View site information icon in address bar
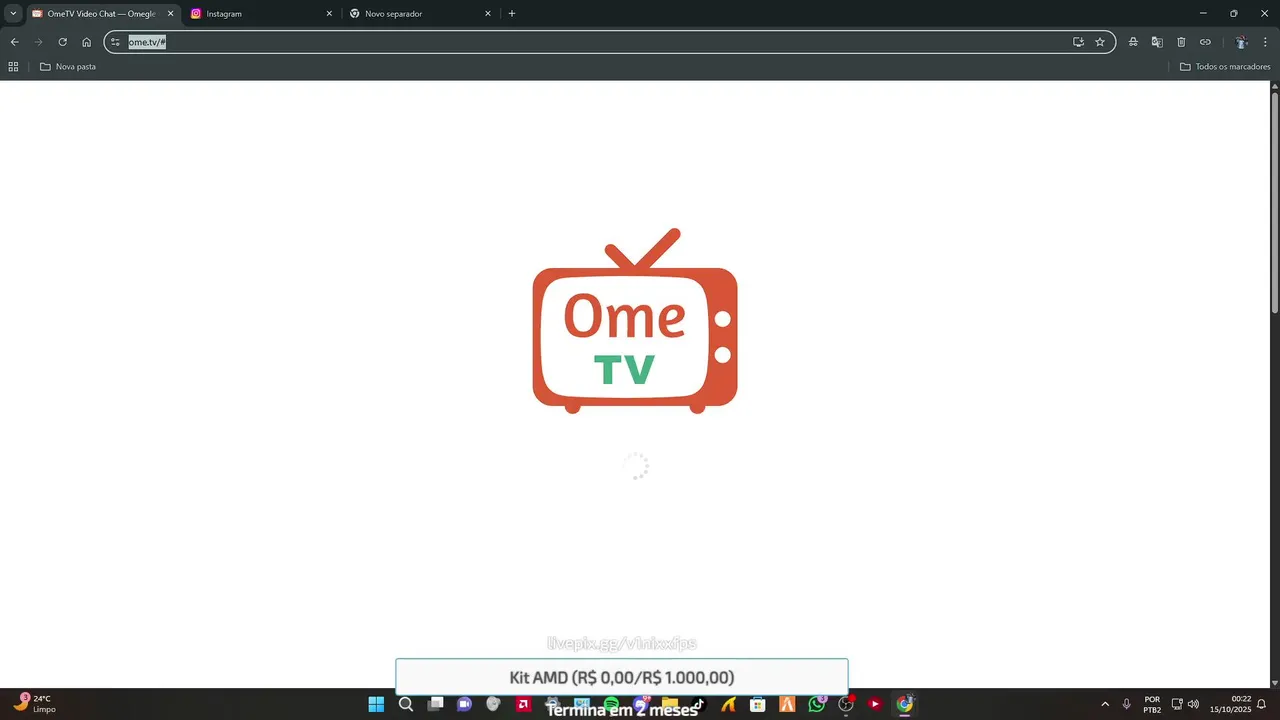Viewport: 1280px width, 720px height. pos(115,42)
